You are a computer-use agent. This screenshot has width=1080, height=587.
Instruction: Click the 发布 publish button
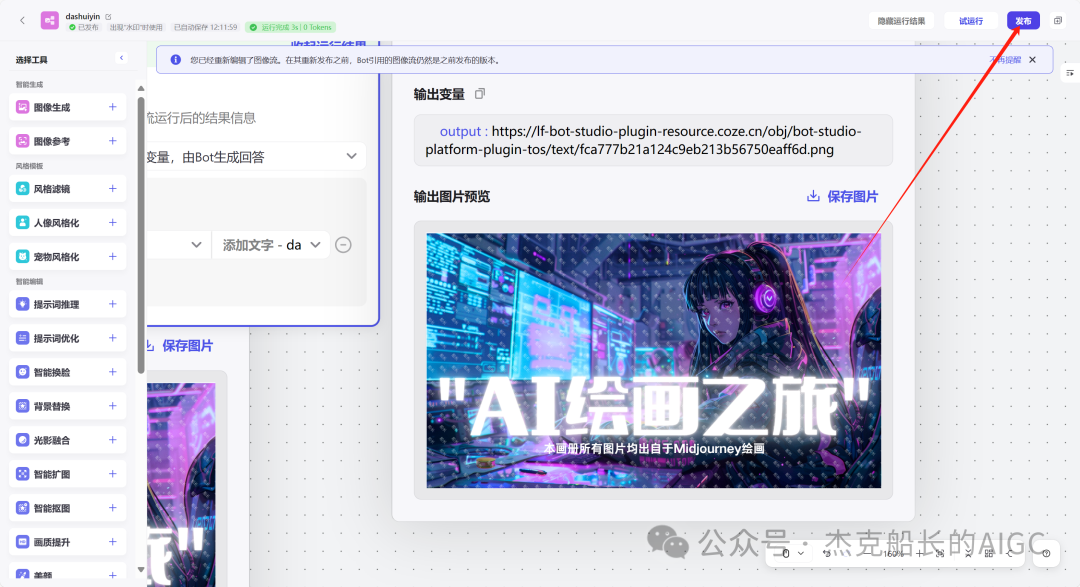pyautogui.click(x=1023, y=21)
